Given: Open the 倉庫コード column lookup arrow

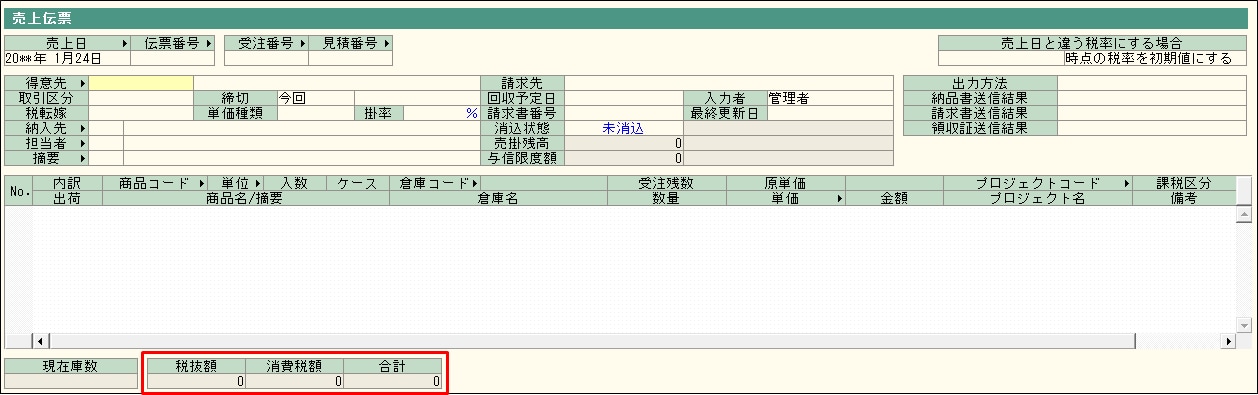Looking at the screenshot, I should pos(474,183).
